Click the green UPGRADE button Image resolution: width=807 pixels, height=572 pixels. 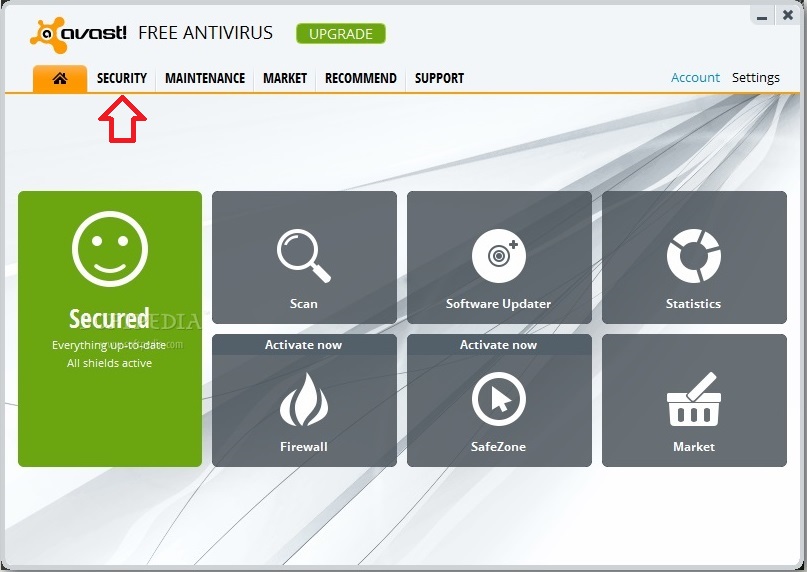pyautogui.click(x=341, y=33)
